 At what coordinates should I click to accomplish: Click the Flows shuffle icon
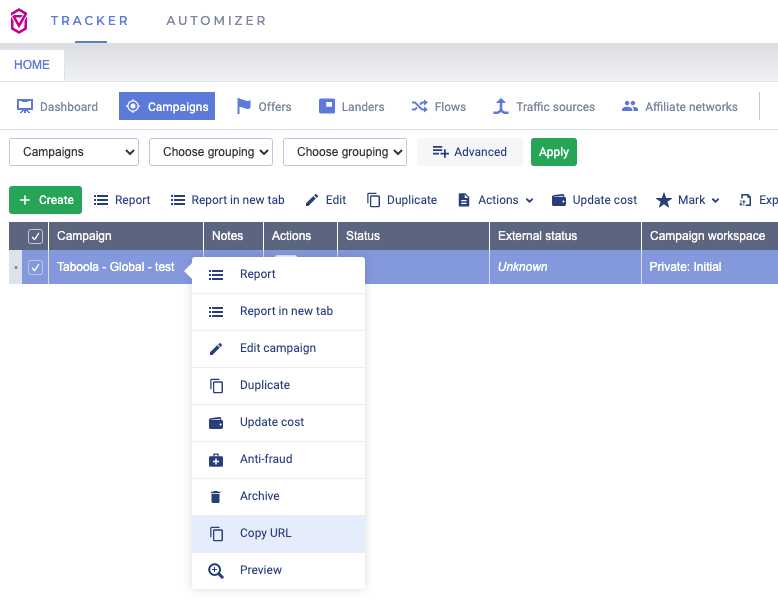[x=420, y=106]
